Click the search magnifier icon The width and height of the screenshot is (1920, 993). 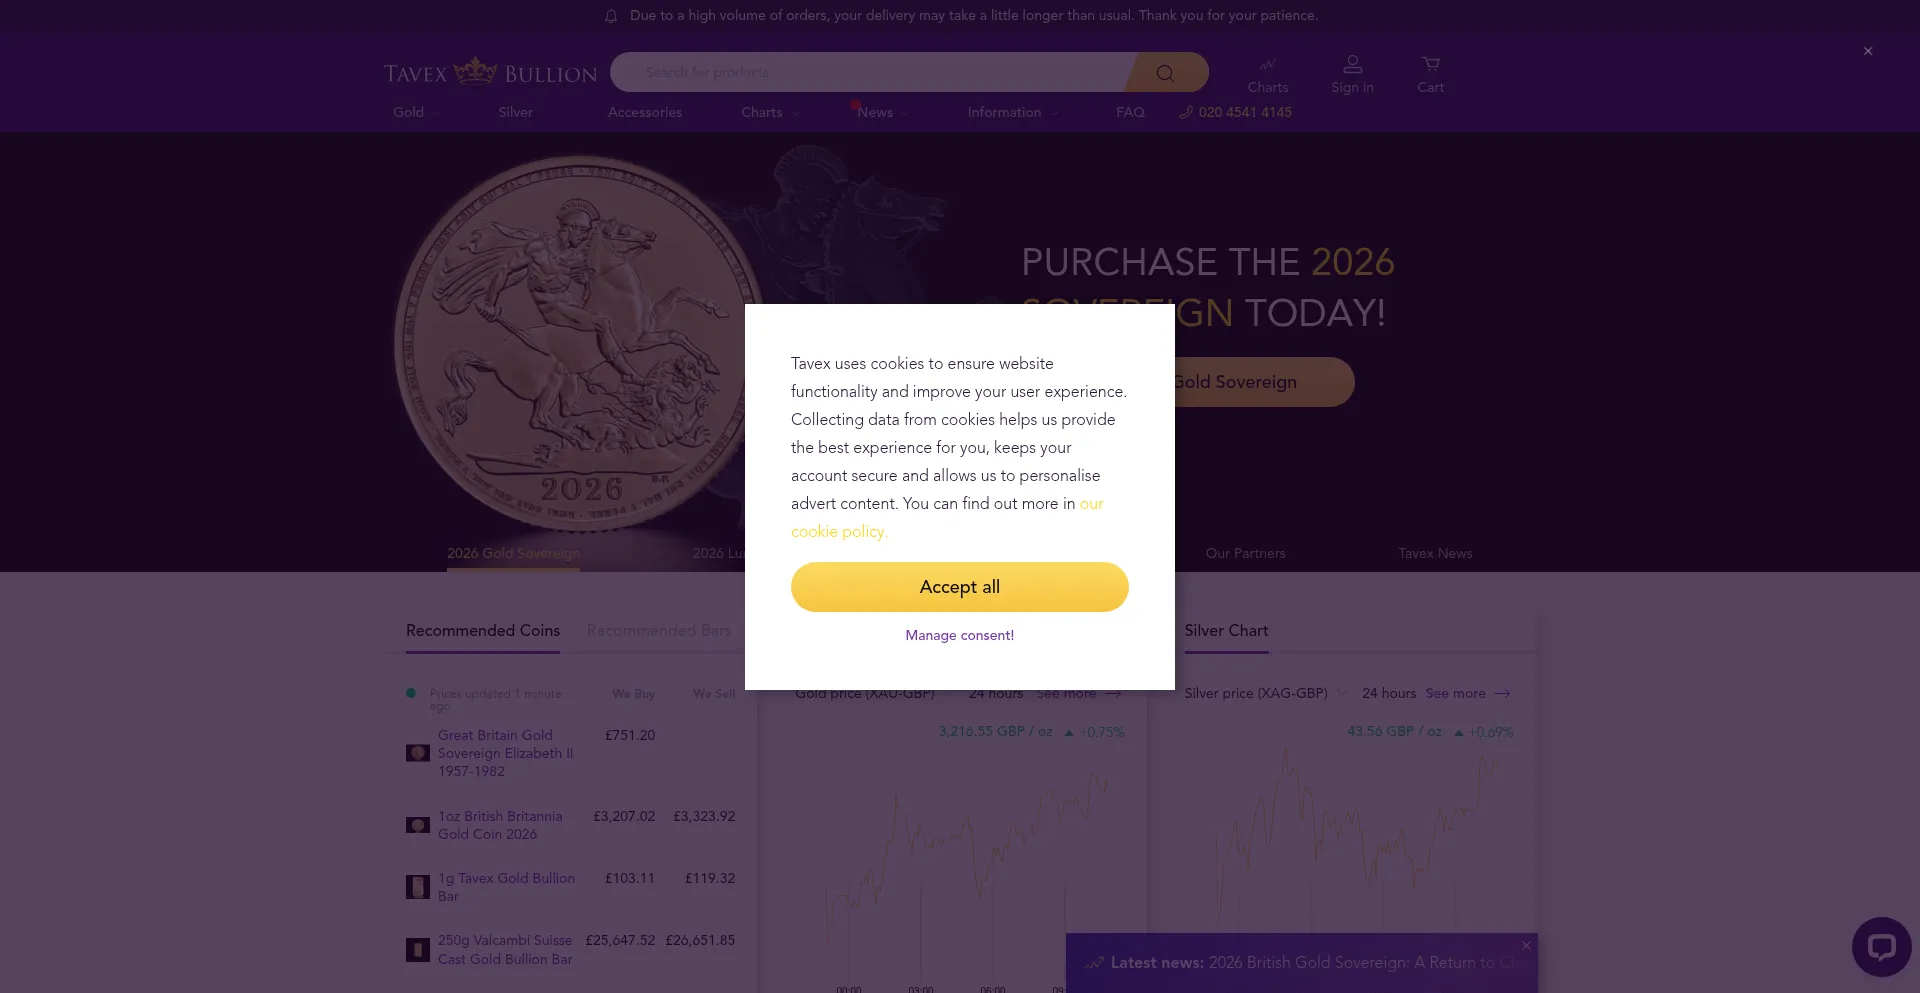[1165, 73]
